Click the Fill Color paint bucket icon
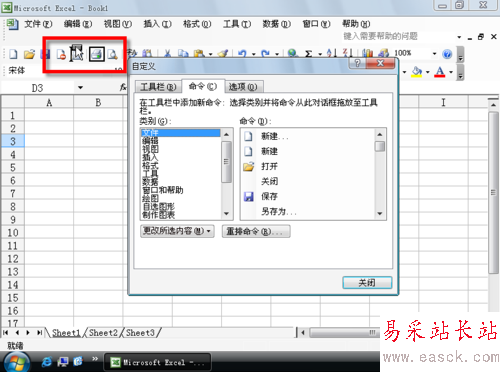Screen dimensions: 500x372 coord(417,72)
